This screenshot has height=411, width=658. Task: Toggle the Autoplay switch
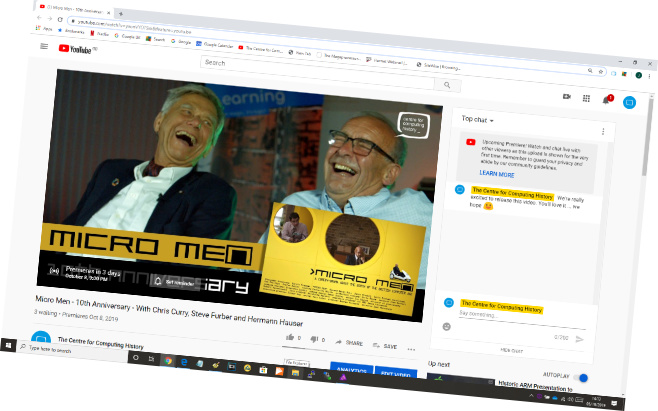(x=581, y=378)
